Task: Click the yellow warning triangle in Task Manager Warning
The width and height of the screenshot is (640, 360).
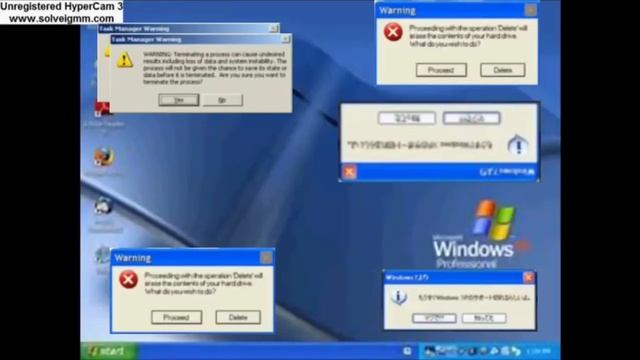Action: coord(125,60)
